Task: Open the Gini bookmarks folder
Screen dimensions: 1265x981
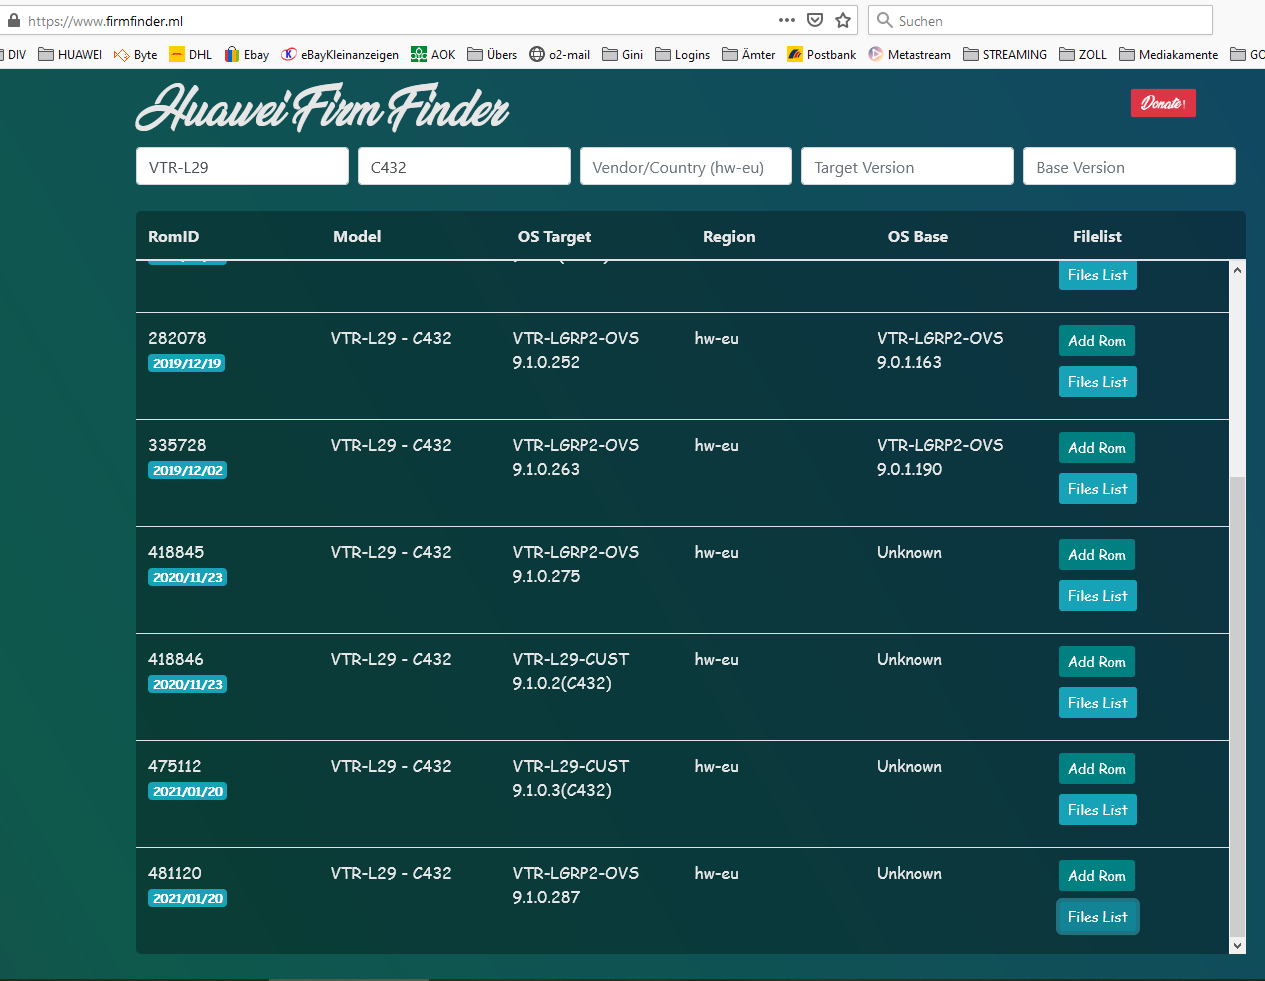Action: coord(623,54)
